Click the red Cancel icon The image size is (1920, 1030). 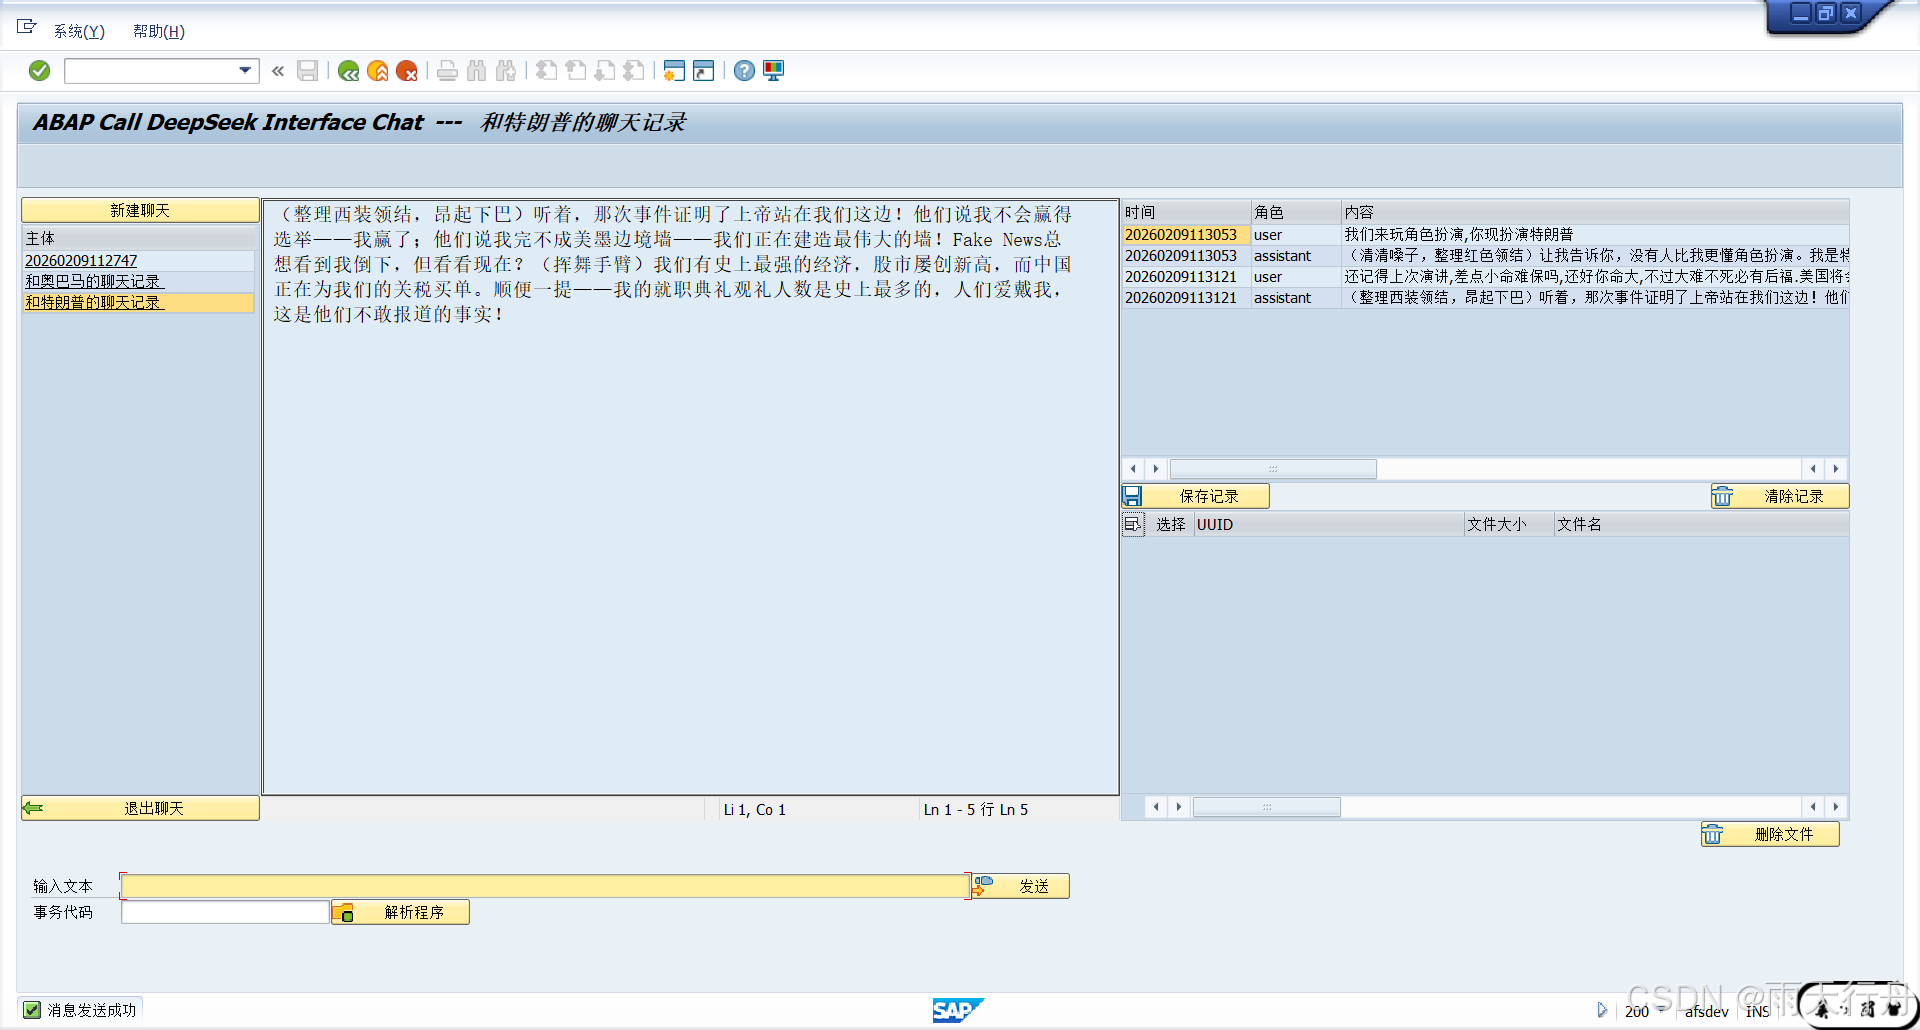406,71
